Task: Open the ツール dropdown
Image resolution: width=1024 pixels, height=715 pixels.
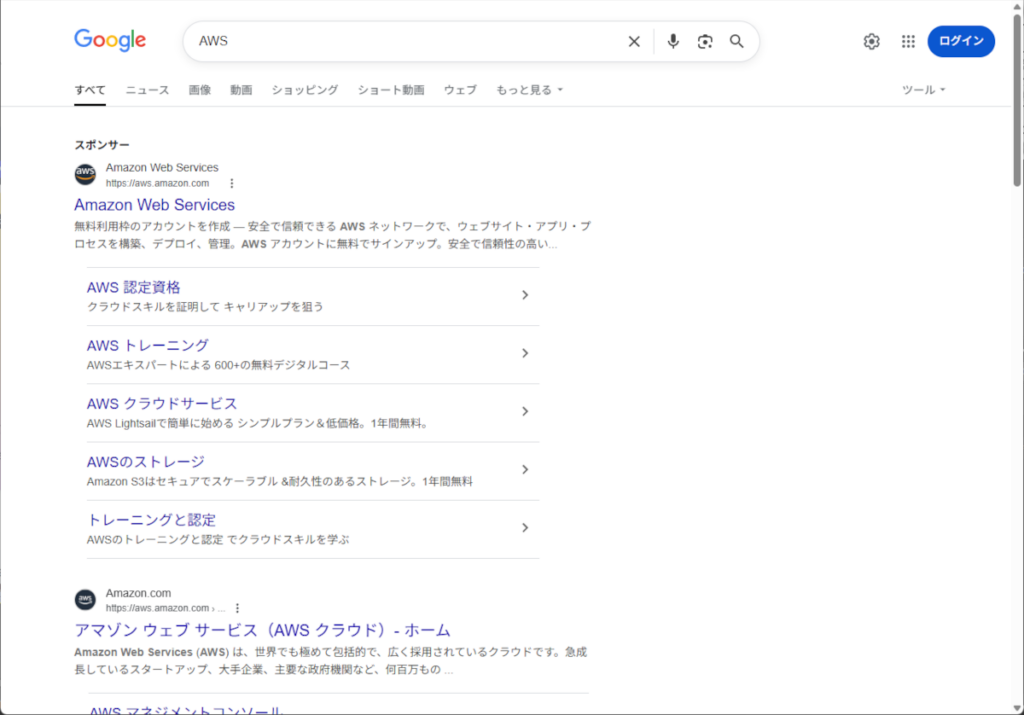Action: (x=923, y=90)
